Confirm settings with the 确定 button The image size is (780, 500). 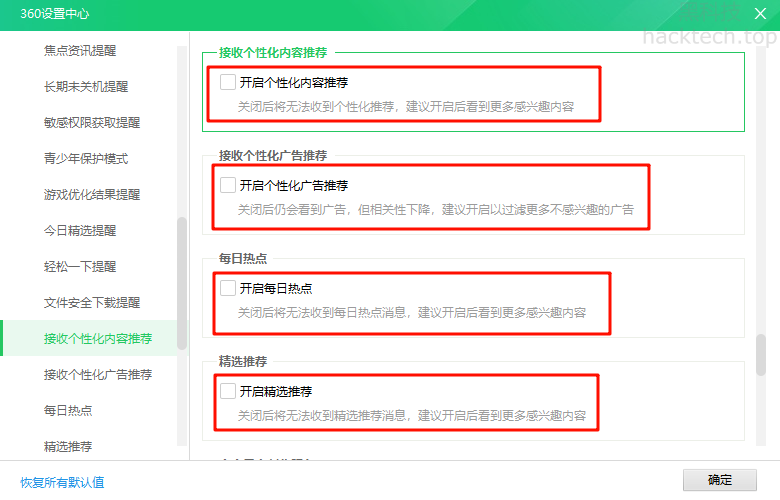(719, 480)
